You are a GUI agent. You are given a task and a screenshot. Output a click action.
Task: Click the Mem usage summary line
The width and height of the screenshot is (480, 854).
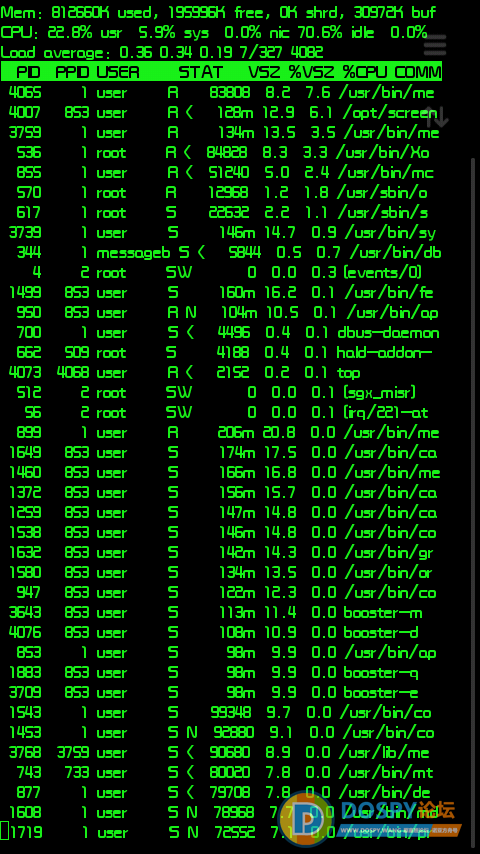(x=218, y=13)
